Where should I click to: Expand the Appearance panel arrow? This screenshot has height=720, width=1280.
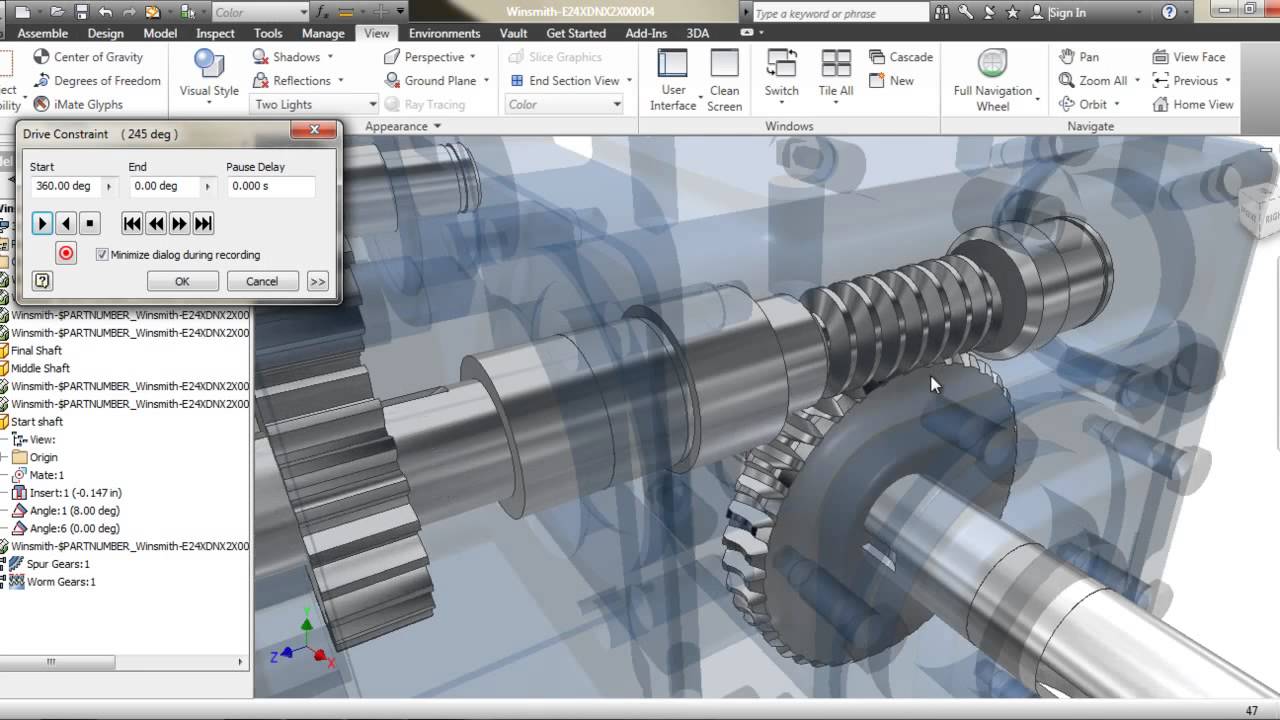pyautogui.click(x=436, y=126)
